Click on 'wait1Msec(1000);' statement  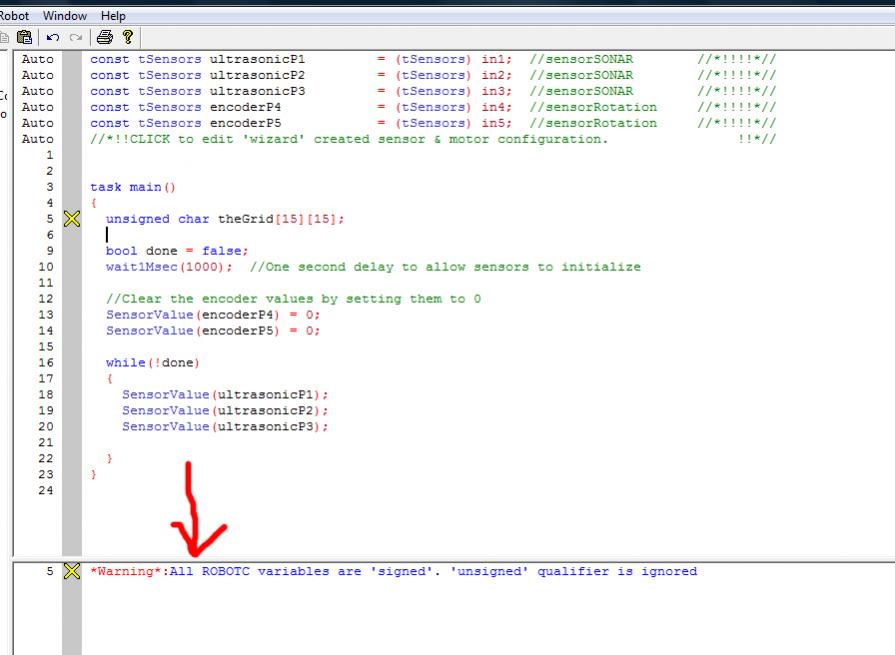(169, 267)
